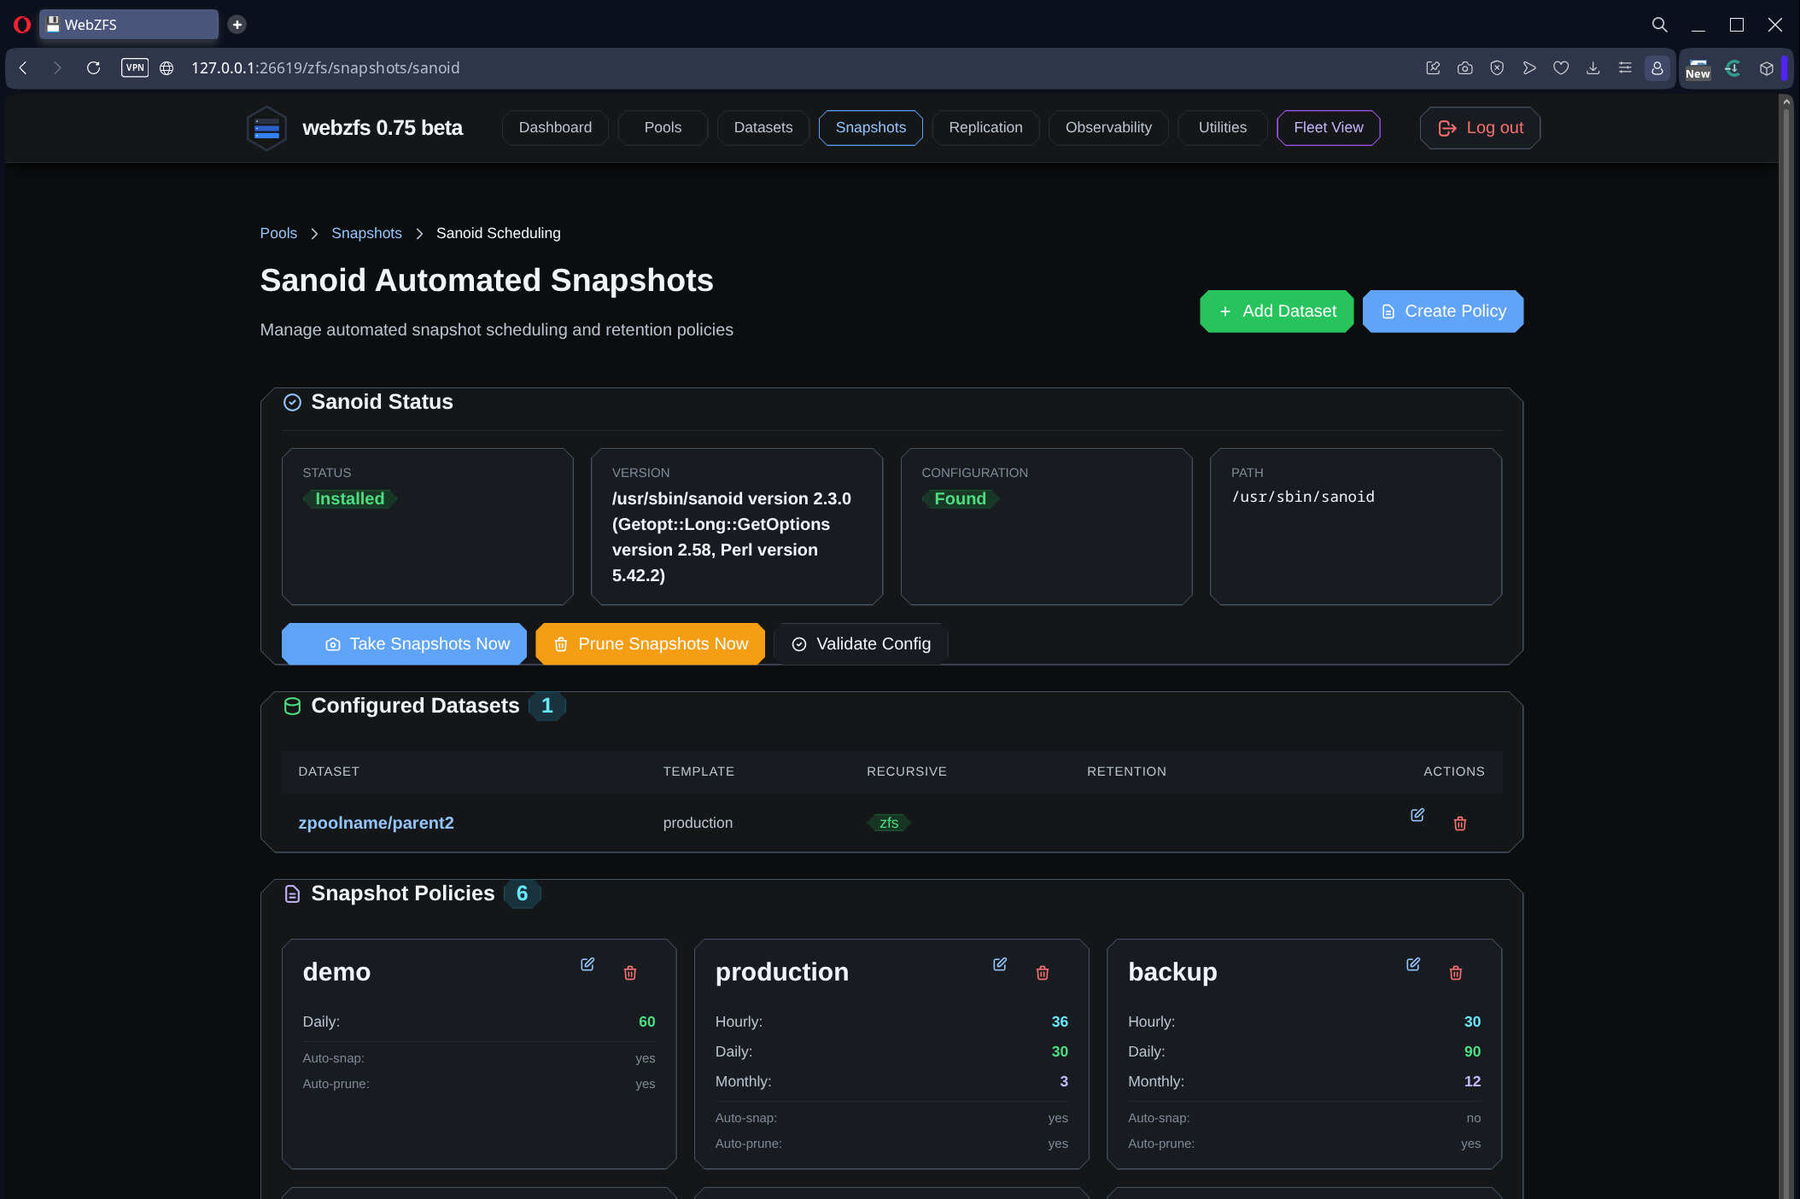Click the demo policy Daily value 60
This screenshot has width=1800, height=1199.
tap(647, 1022)
